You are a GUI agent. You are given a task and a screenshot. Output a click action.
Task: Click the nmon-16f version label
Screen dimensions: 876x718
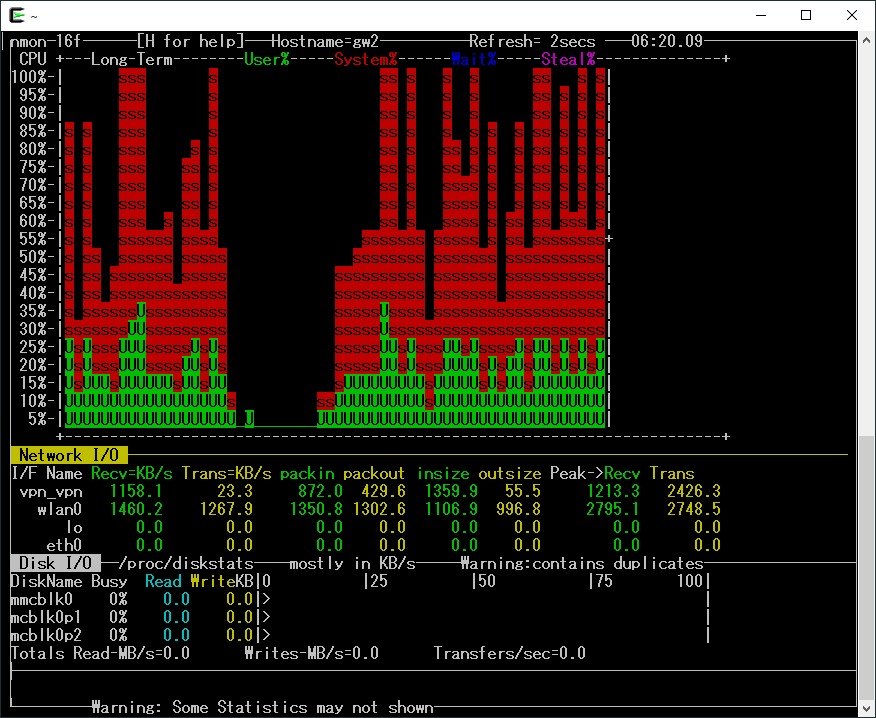[x=46, y=41]
